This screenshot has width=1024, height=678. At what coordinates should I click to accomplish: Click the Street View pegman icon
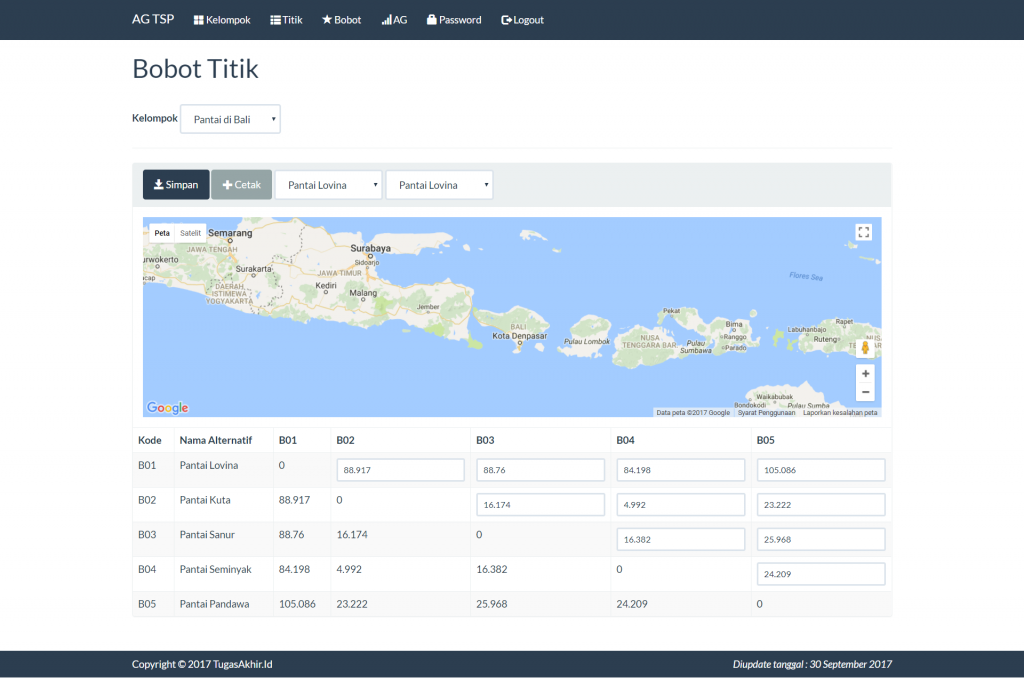(865, 347)
